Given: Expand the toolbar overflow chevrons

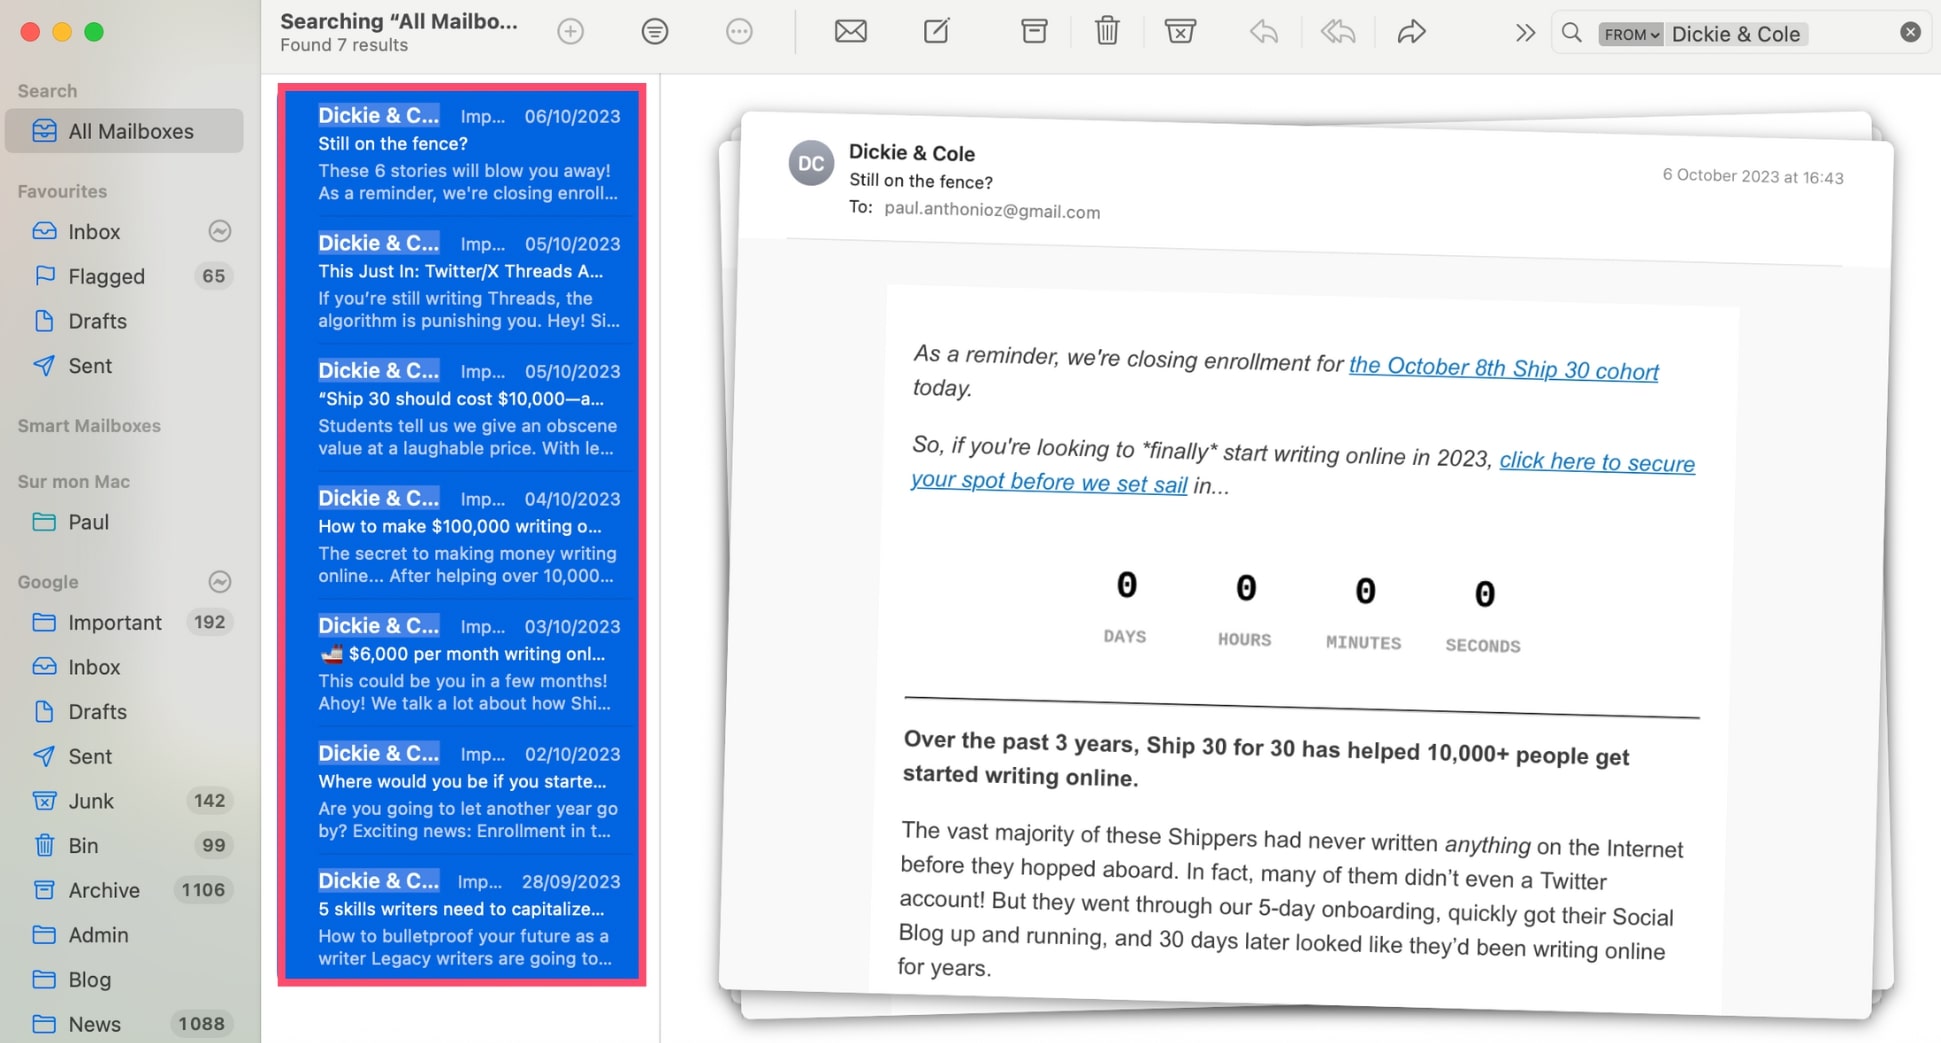Looking at the screenshot, I should pyautogui.click(x=1524, y=33).
